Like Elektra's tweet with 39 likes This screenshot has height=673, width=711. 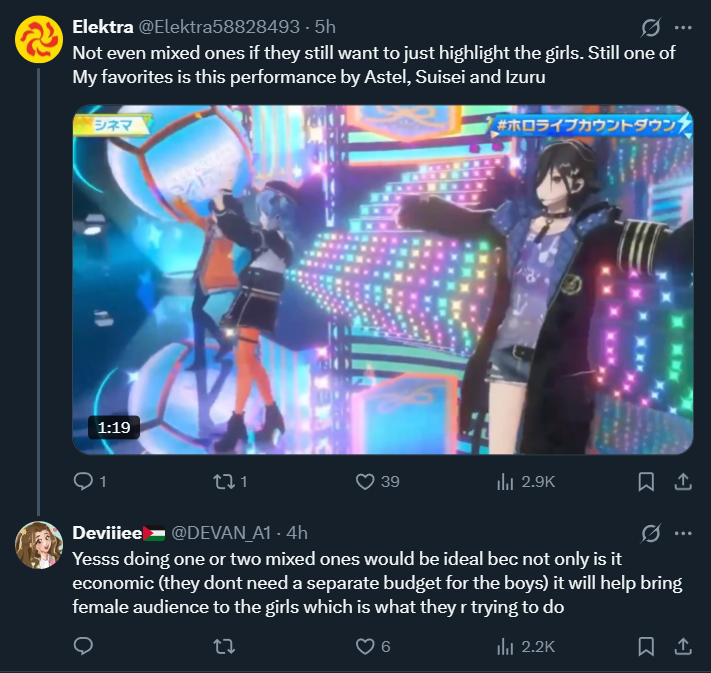tap(377, 481)
